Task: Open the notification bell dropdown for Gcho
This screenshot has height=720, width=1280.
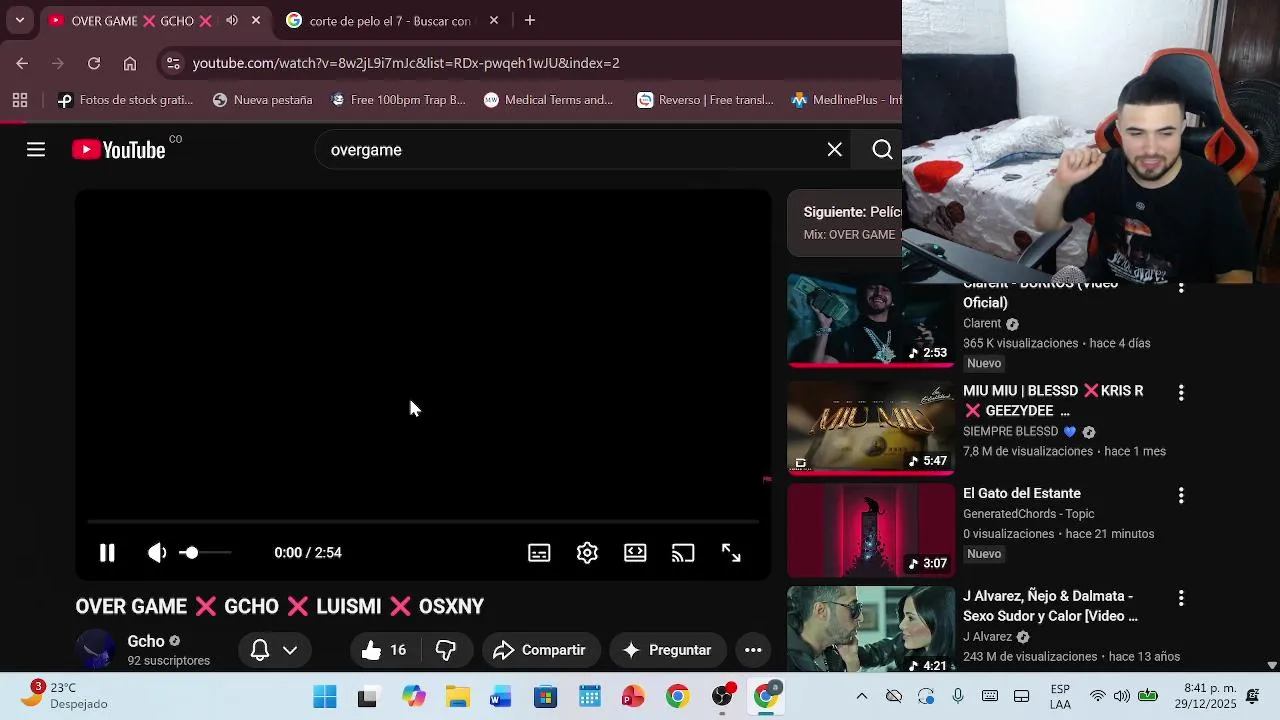Action: (274, 650)
